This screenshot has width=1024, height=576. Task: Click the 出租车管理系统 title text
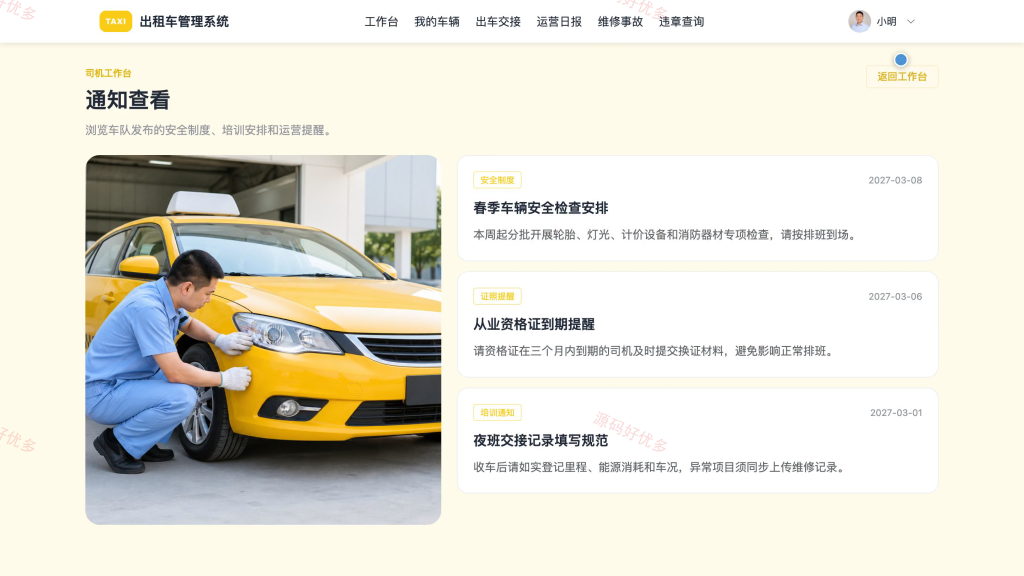tap(184, 22)
